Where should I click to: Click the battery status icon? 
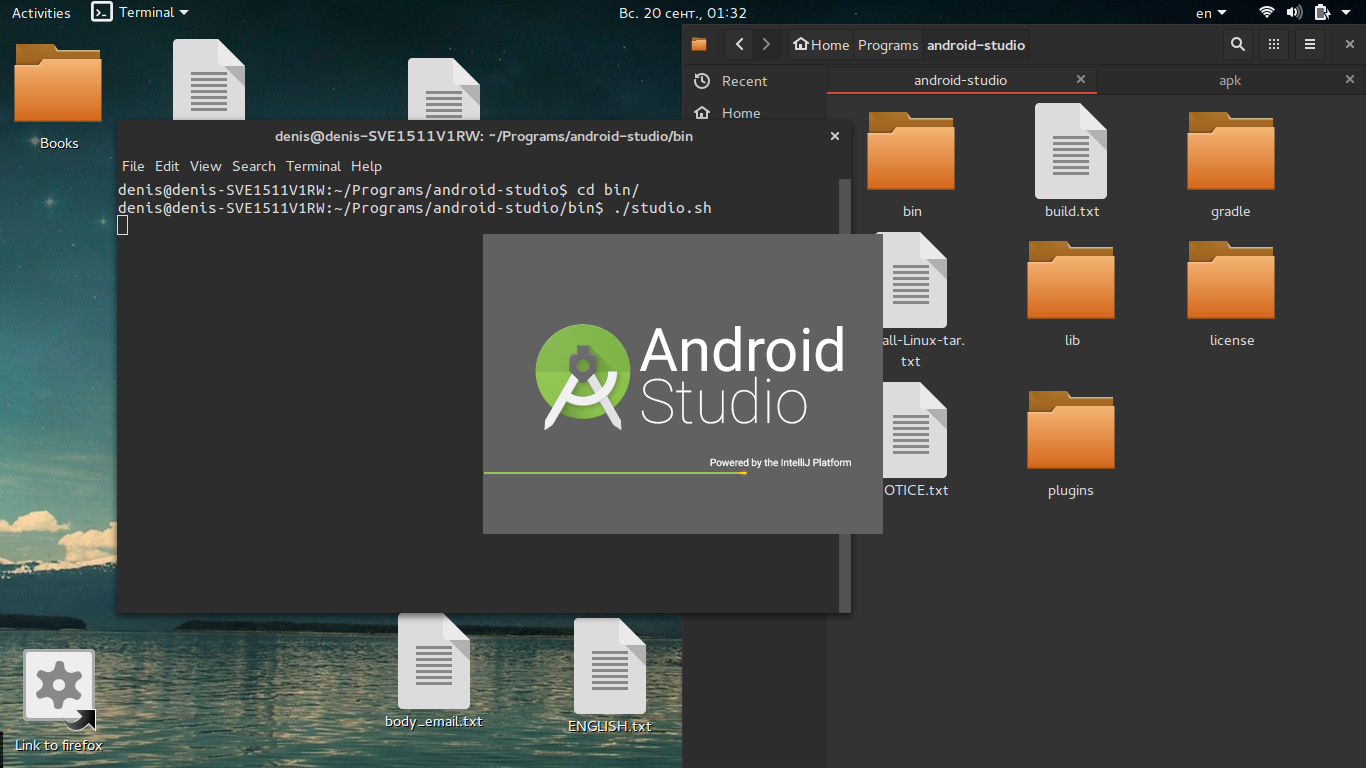[x=1322, y=13]
